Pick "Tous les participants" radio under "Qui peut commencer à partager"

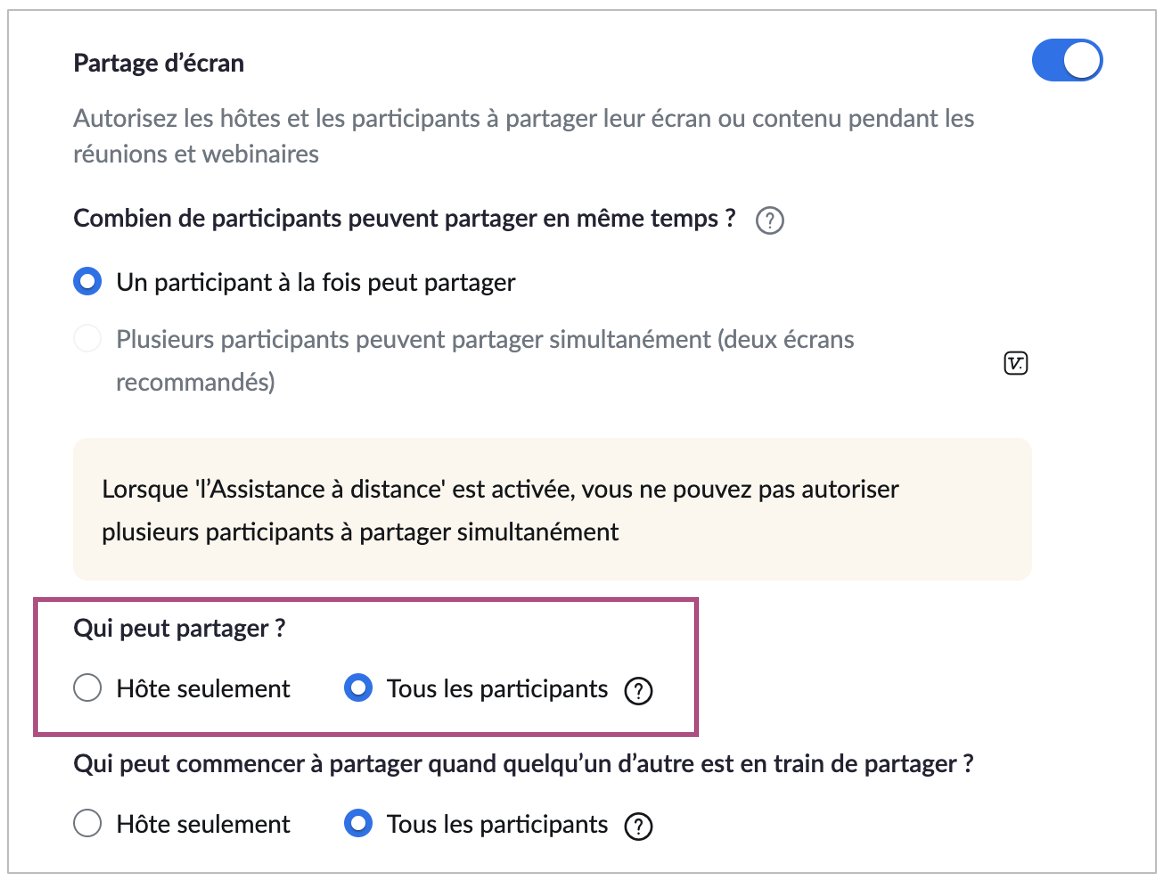[358, 824]
